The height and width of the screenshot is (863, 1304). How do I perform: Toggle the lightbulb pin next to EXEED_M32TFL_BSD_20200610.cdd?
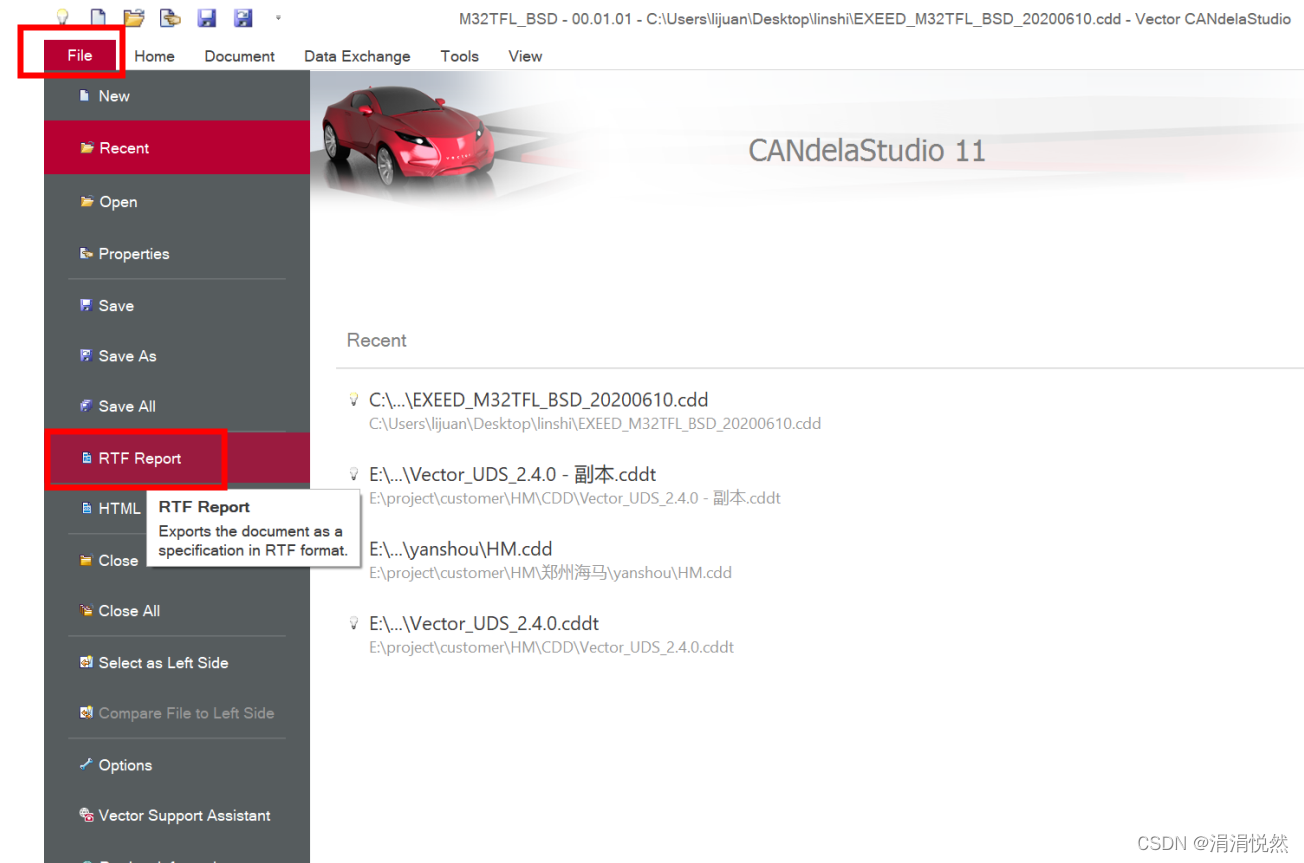[x=354, y=398]
